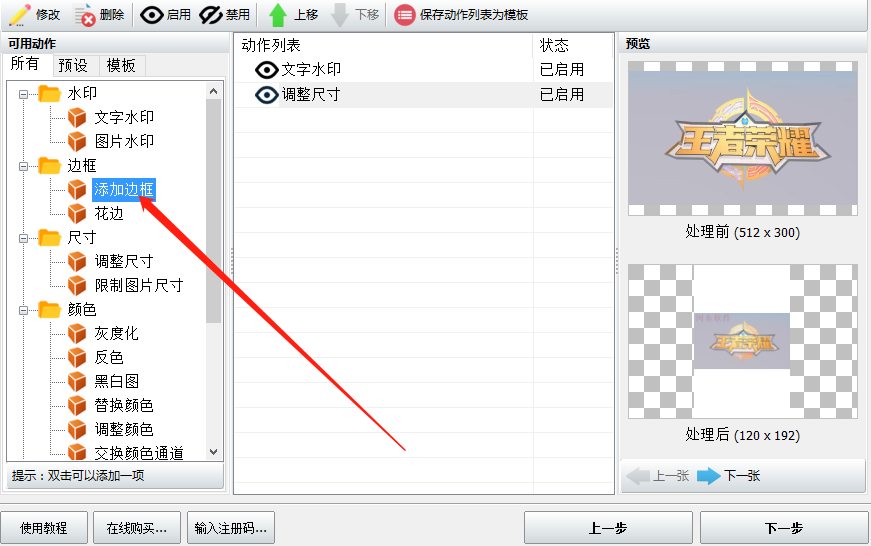Click the 反色 cube icon
Screen dimensions: 871x546
77,357
